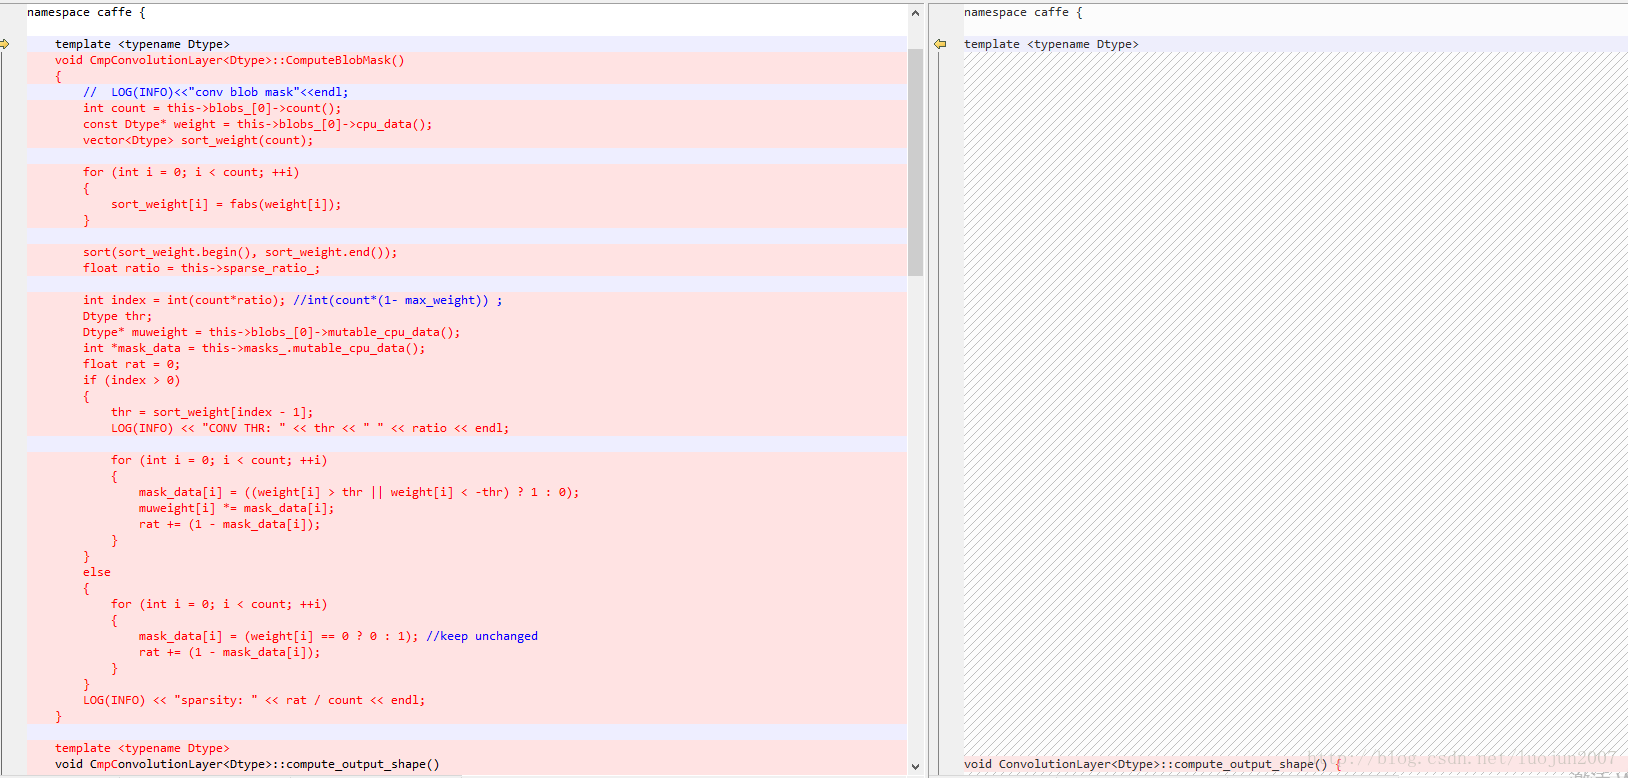This screenshot has height=778, width=1628.
Task: Click 'float ratio = this->sparse_ratio_;' line
Action: [202, 268]
